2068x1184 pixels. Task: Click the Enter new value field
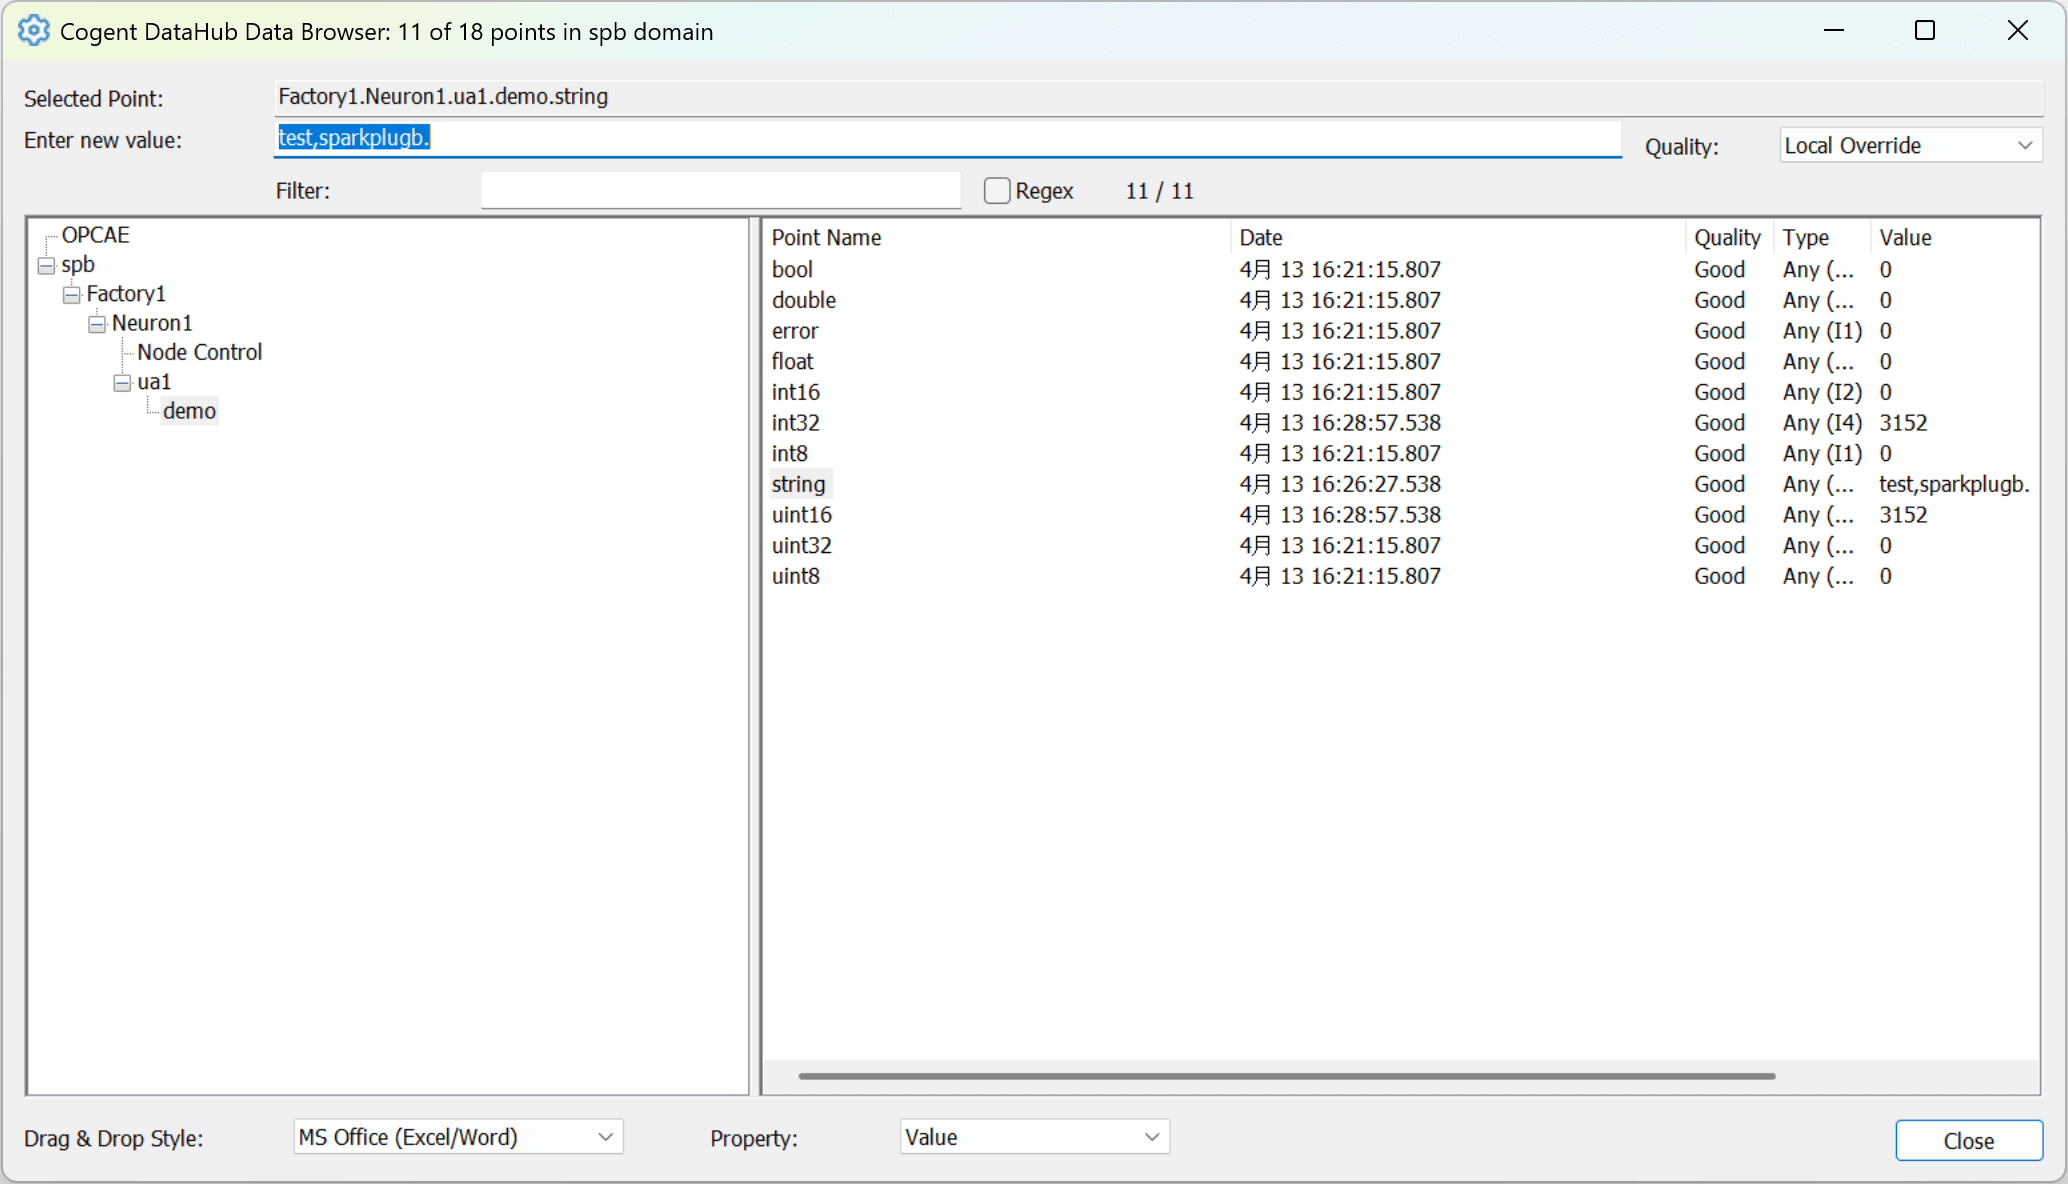(946, 138)
